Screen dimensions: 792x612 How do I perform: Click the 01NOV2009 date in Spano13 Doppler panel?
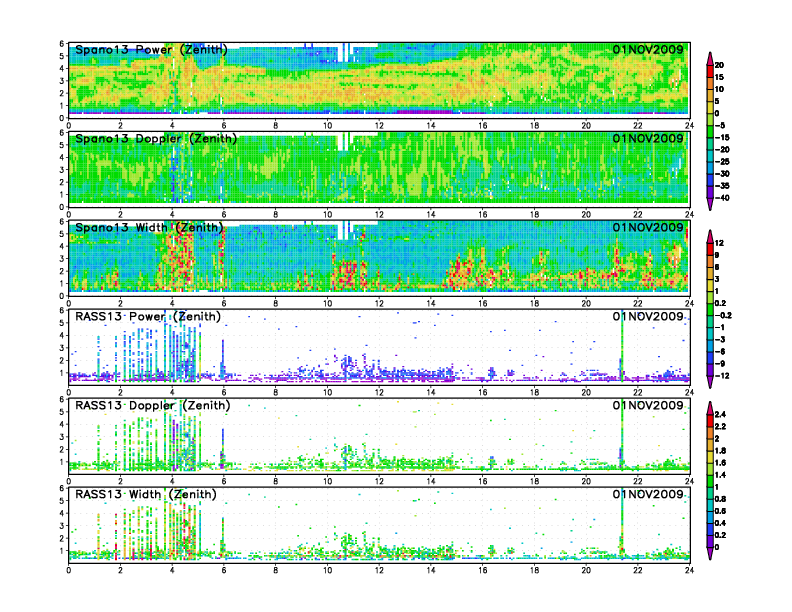pos(648,138)
